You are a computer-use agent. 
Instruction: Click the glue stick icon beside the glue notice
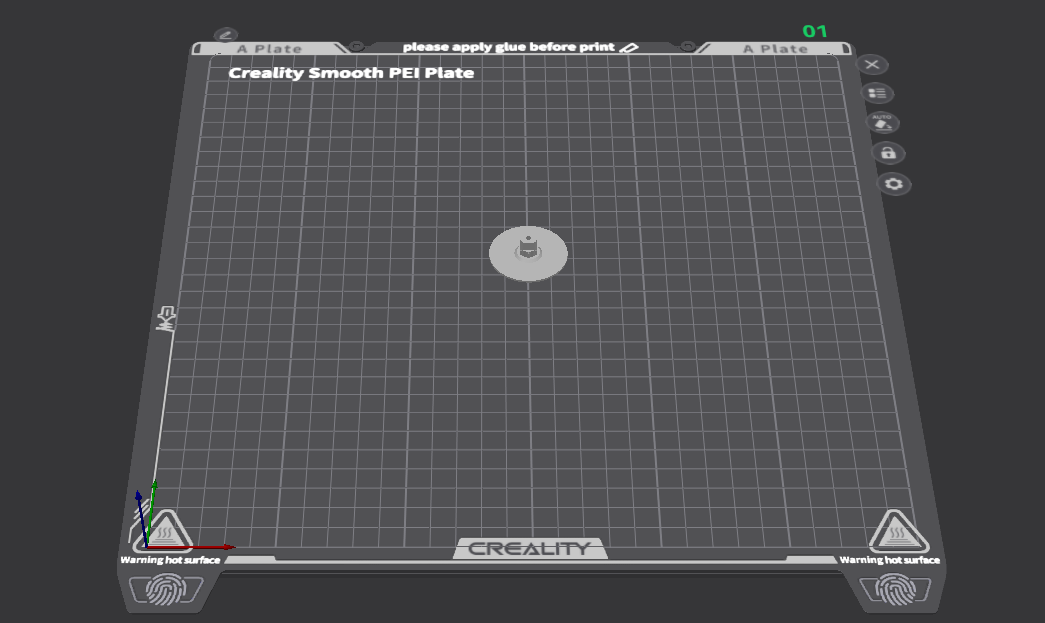point(628,47)
